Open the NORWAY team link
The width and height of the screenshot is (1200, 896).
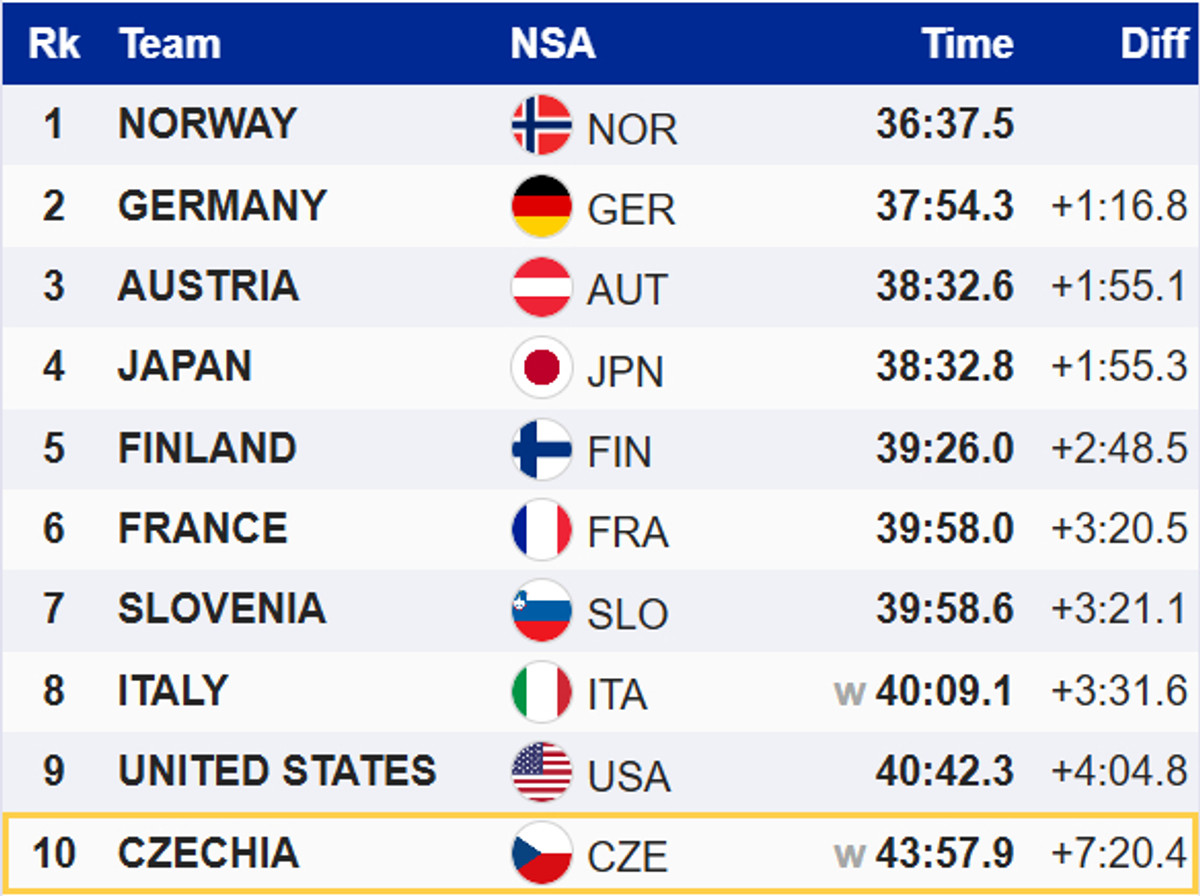pos(207,123)
